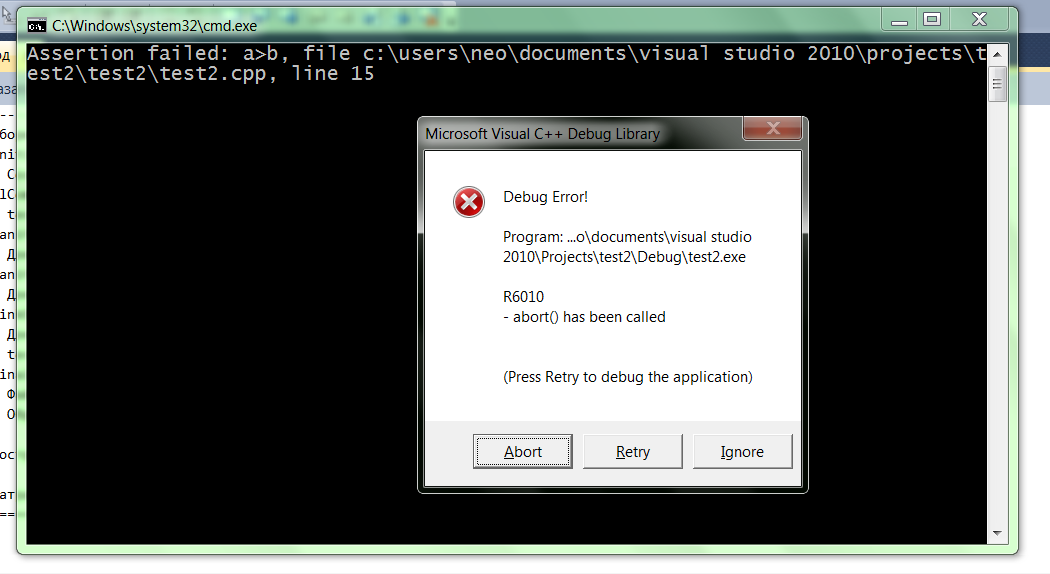Click the Abort button in the dialog
The height and width of the screenshot is (574, 1050).
click(x=522, y=451)
